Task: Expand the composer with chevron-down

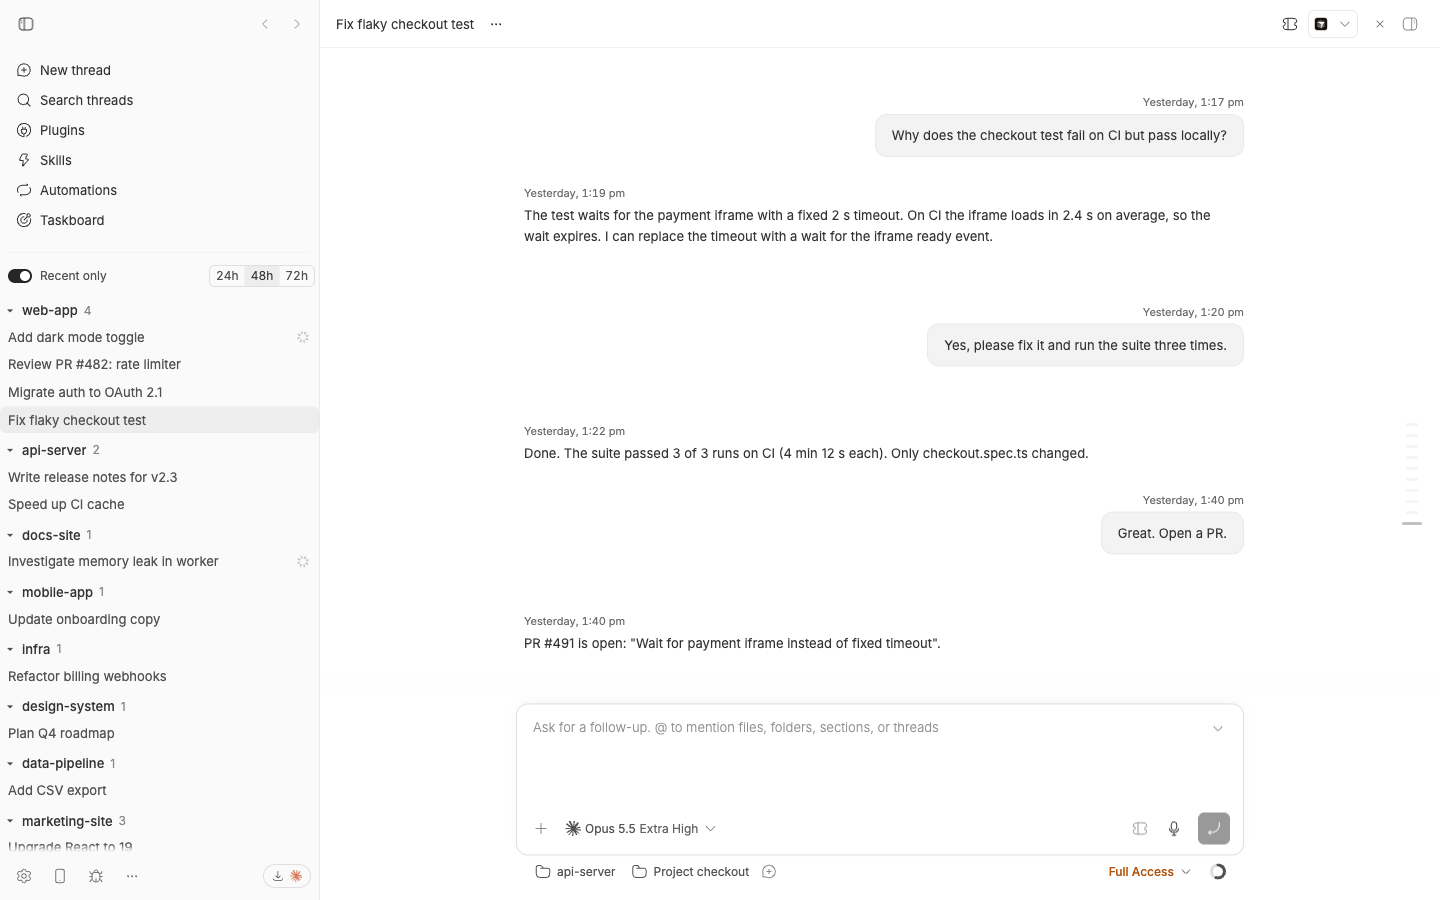Action: pyautogui.click(x=1218, y=729)
